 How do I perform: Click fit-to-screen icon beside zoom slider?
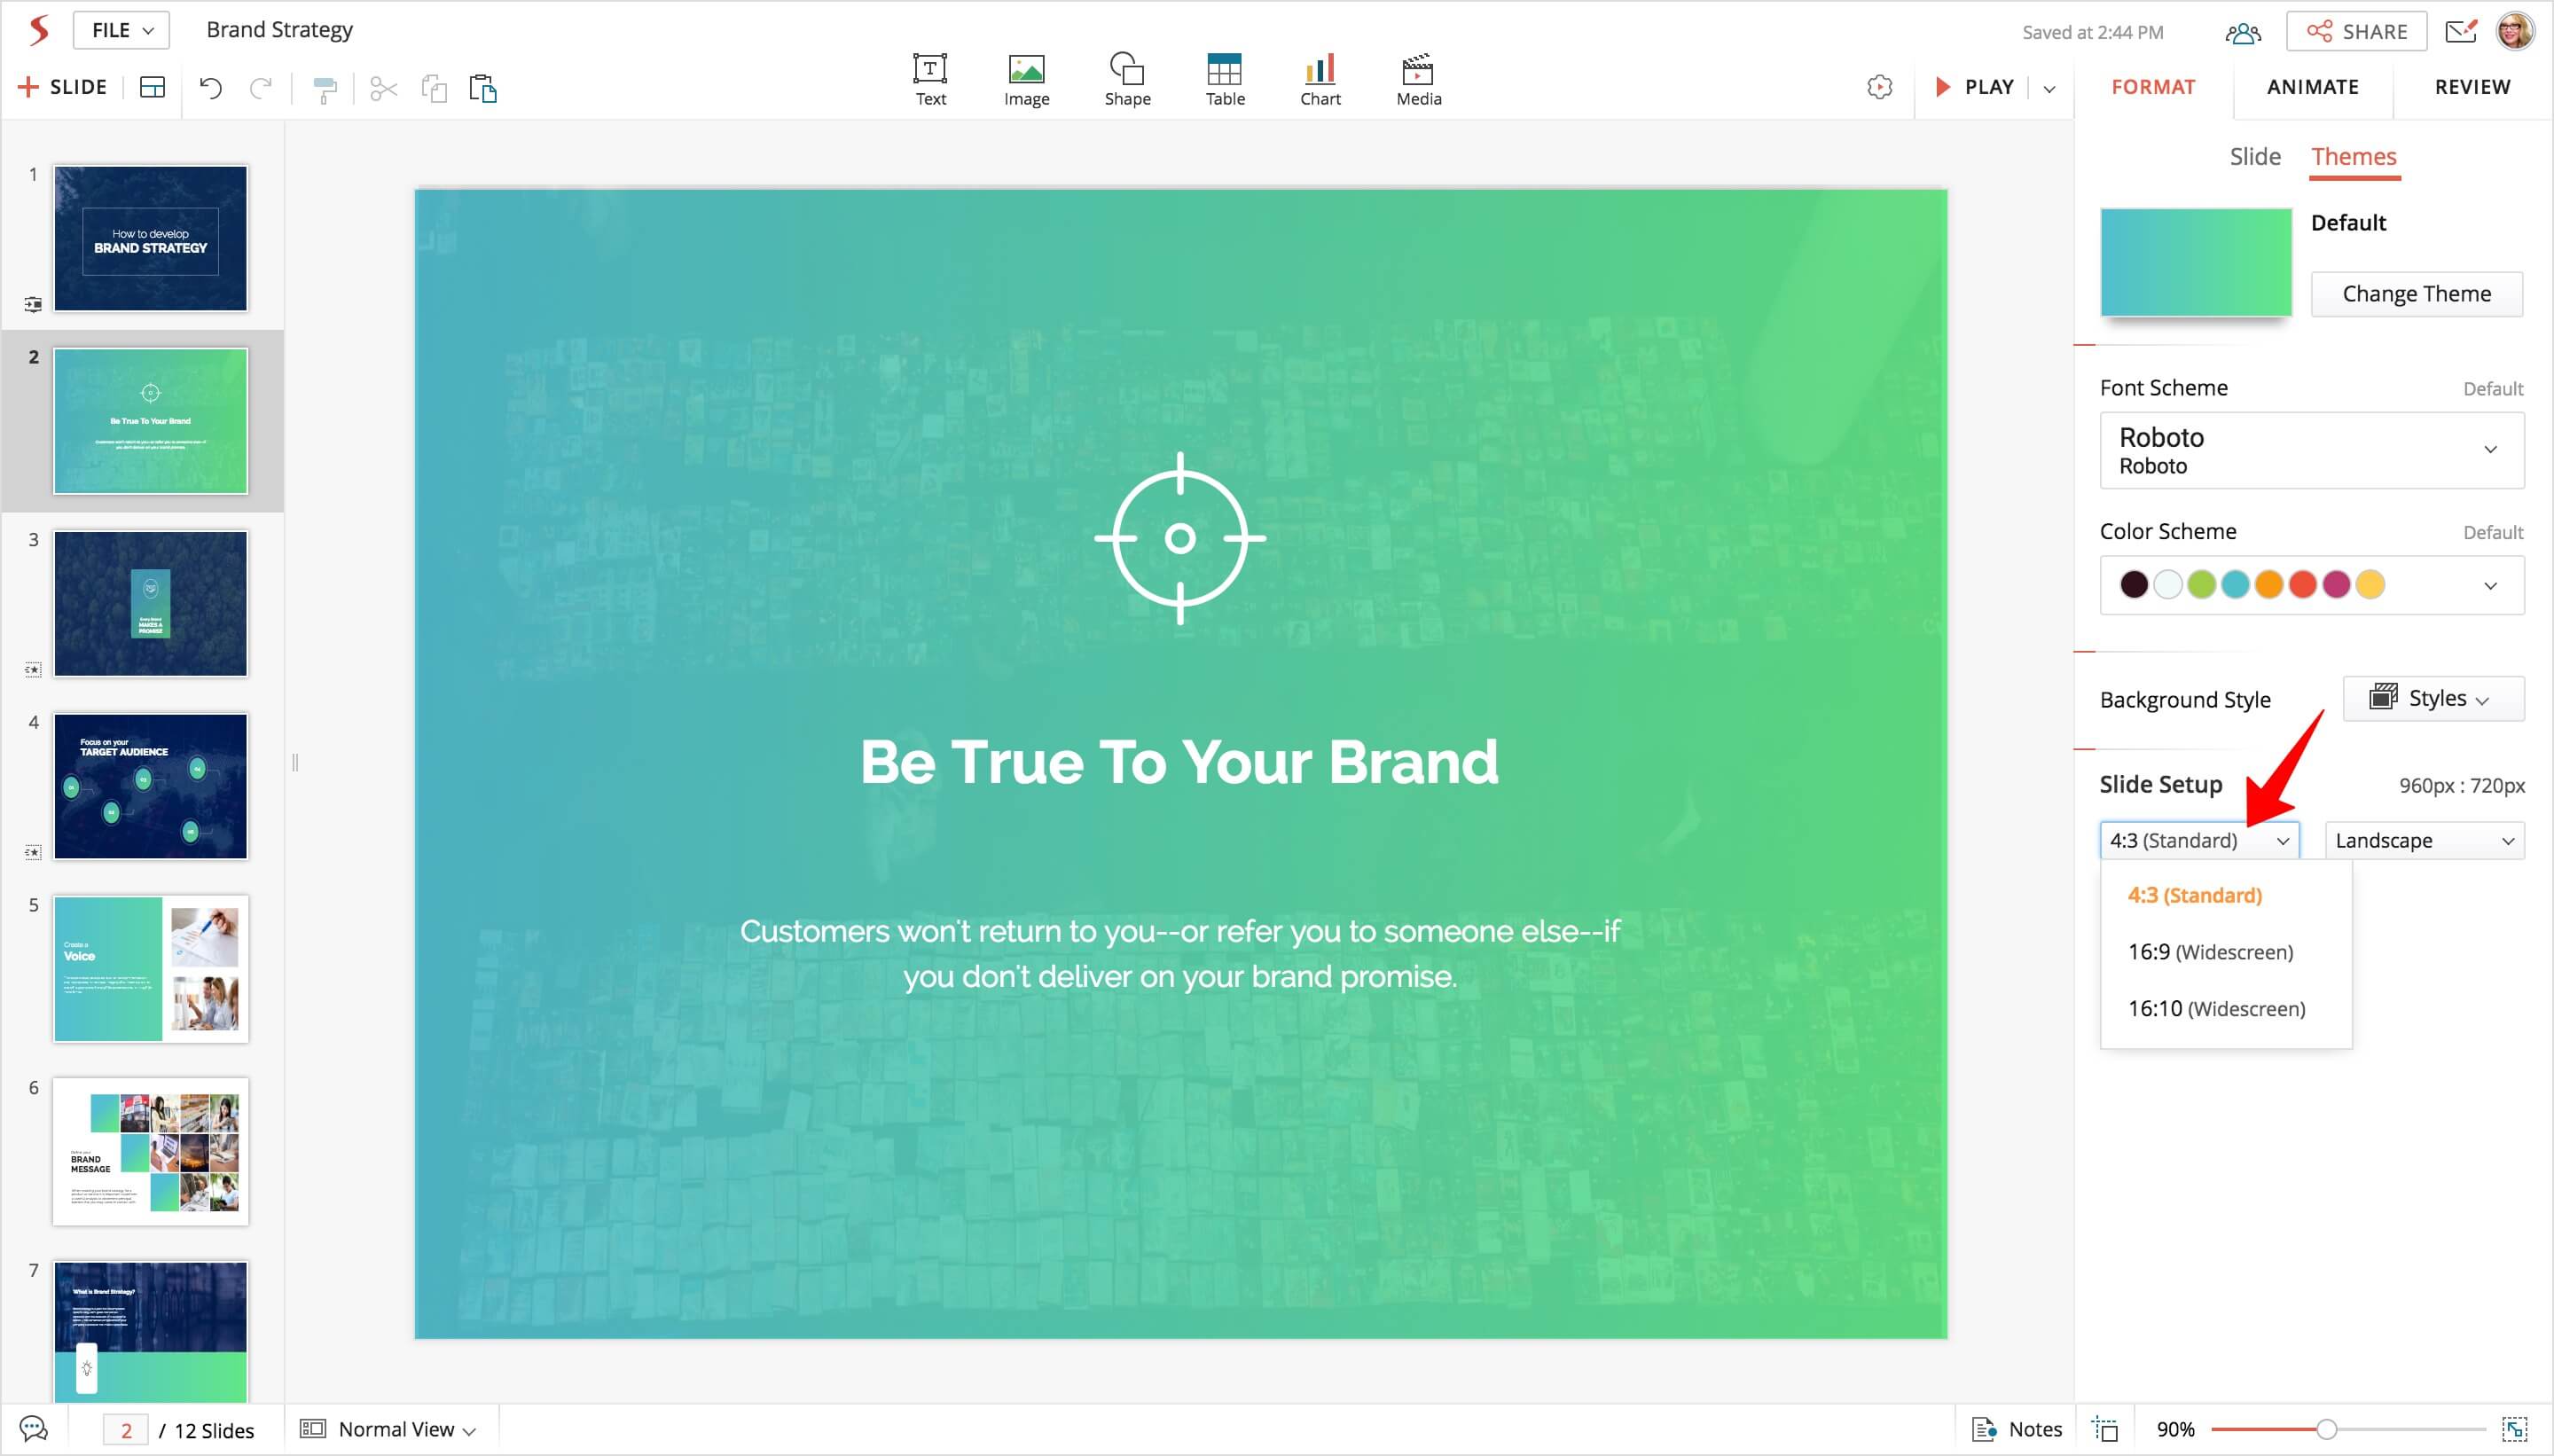2514,1429
